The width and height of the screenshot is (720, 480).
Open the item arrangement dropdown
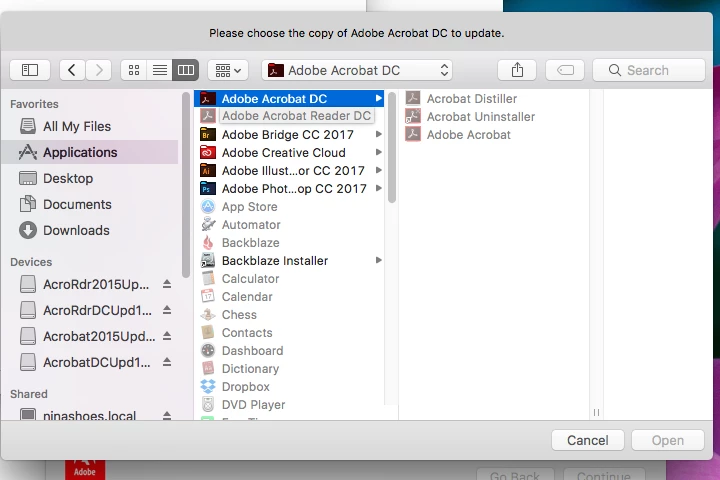(228, 70)
